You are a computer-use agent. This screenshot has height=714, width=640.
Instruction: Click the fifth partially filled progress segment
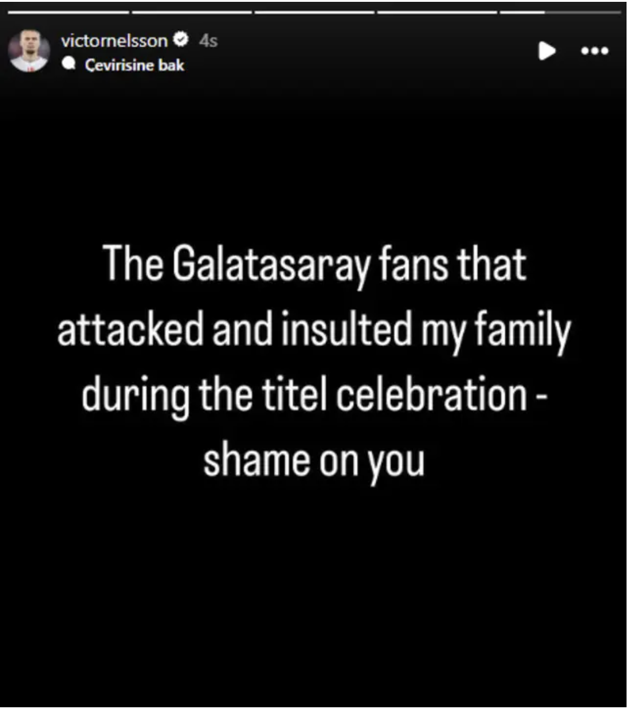click(560, 12)
